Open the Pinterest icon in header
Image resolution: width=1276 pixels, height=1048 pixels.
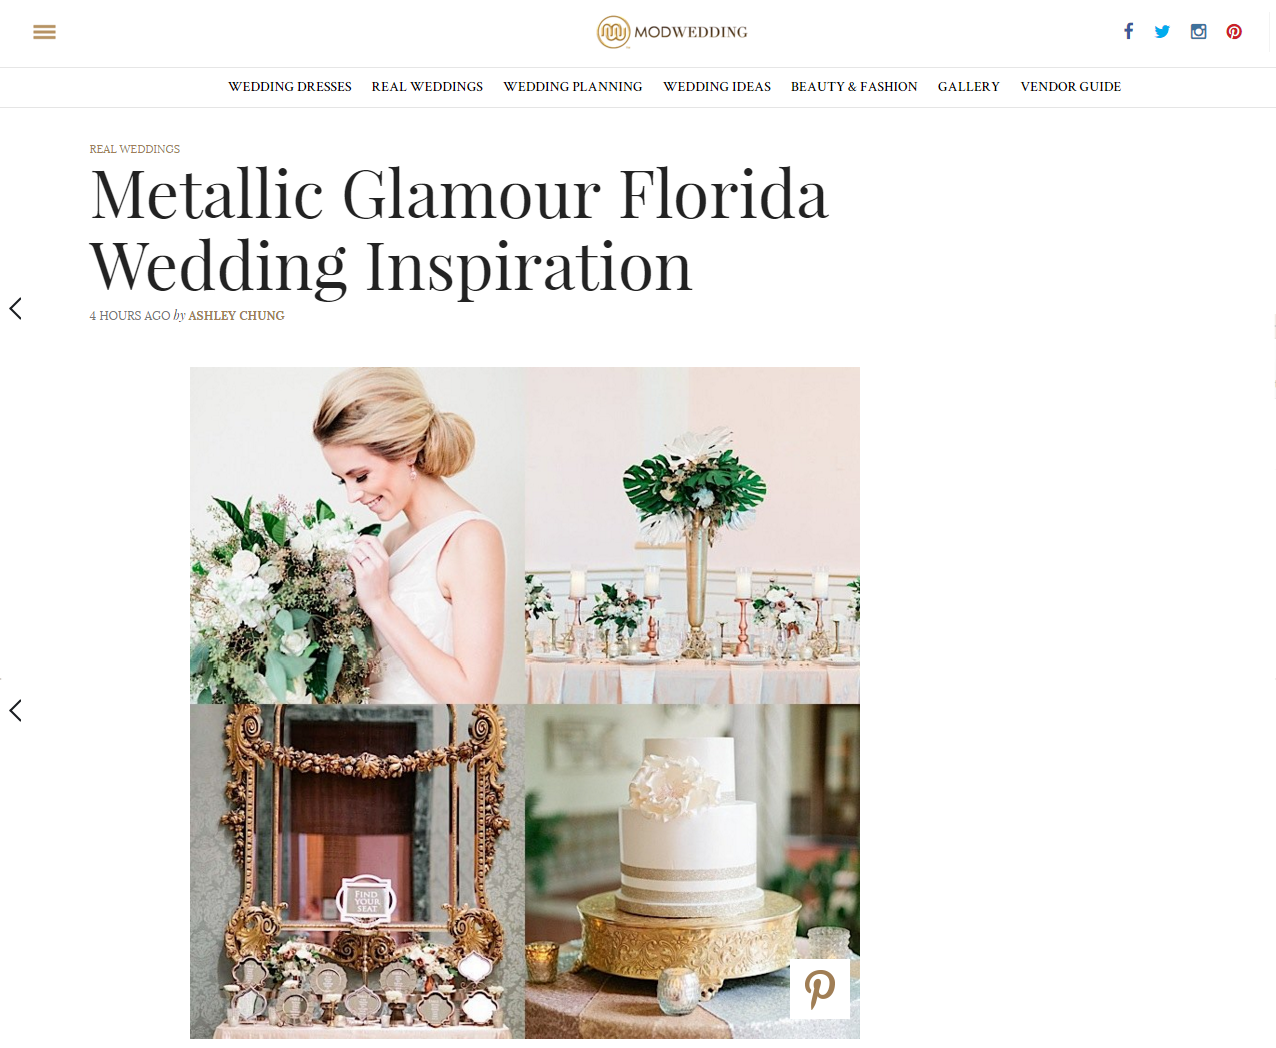point(1234,31)
